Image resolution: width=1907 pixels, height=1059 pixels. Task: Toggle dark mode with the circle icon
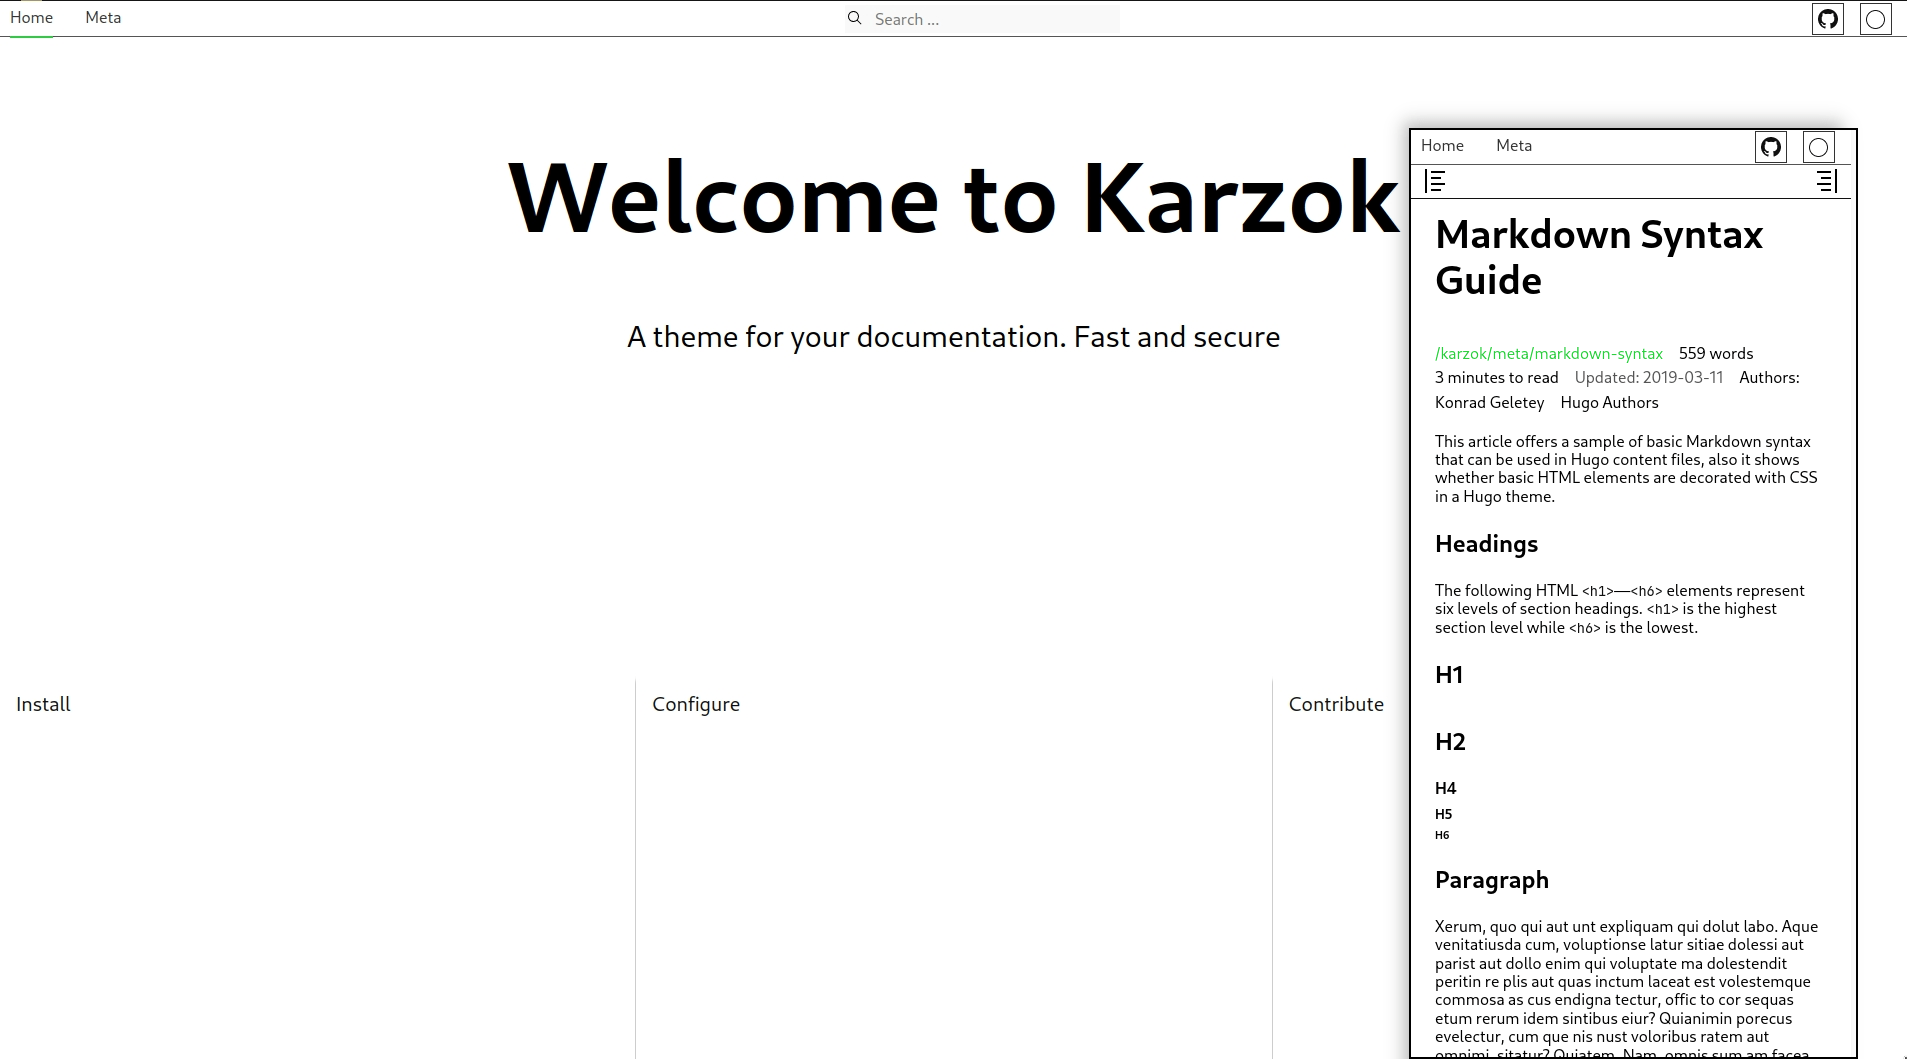point(1875,18)
